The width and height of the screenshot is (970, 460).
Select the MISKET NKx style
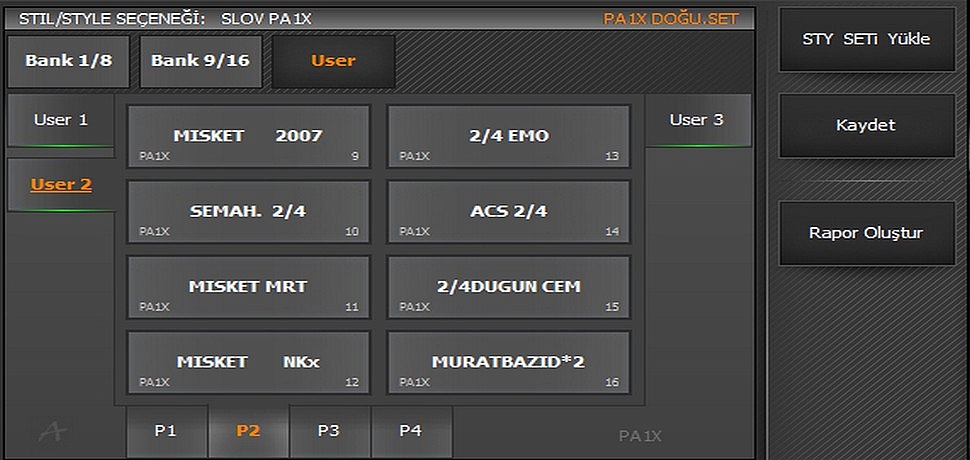[x=248, y=362]
